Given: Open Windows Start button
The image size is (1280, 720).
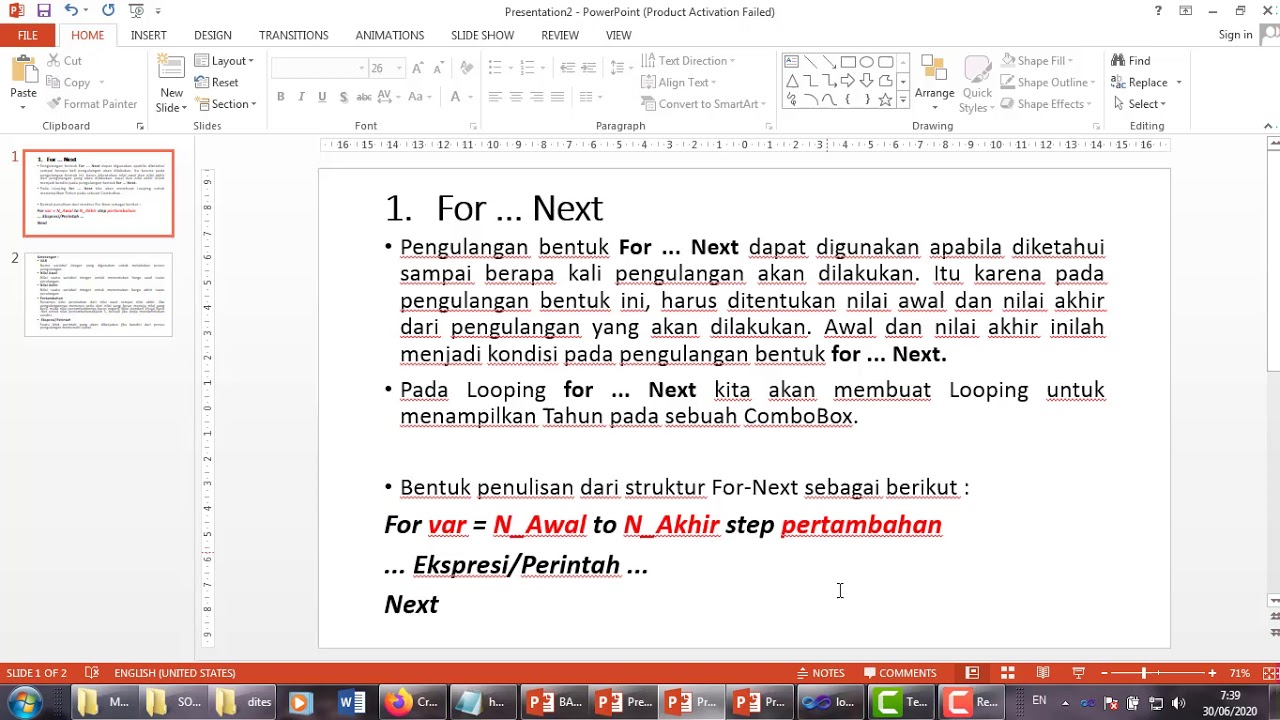Looking at the screenshot, I should coord(24,702).
